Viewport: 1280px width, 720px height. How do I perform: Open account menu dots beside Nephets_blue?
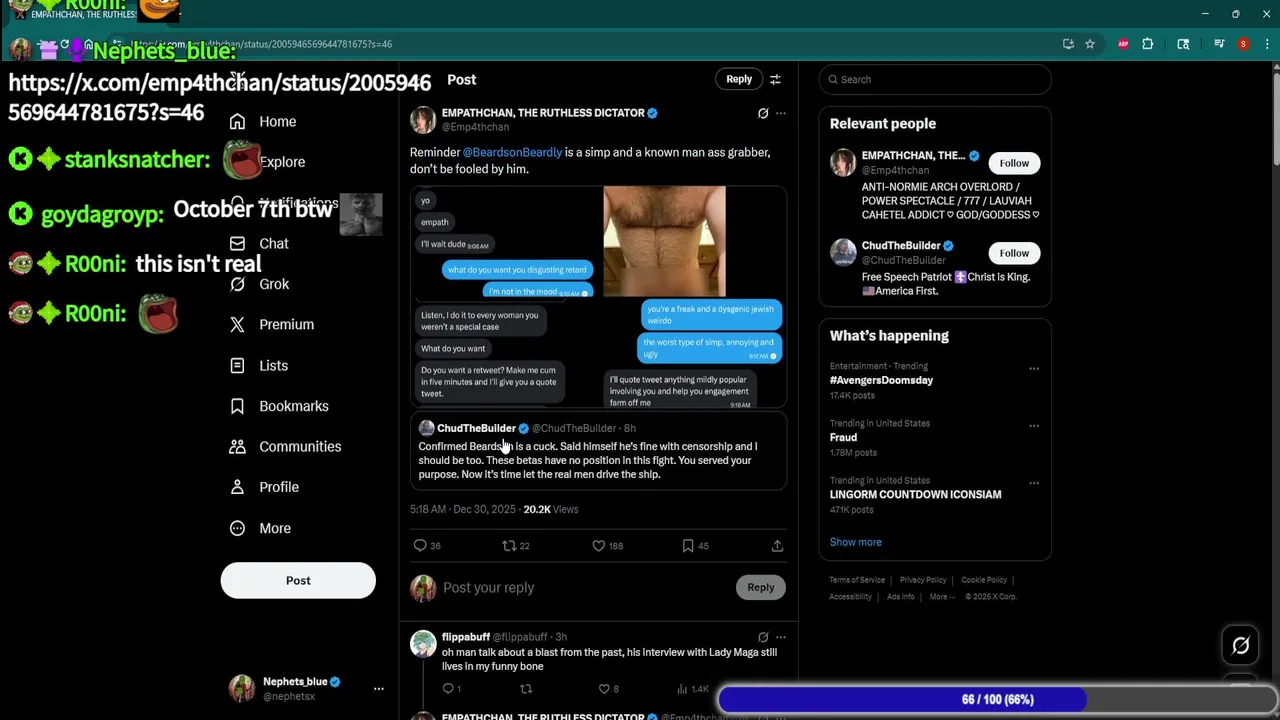pos(379,689)
